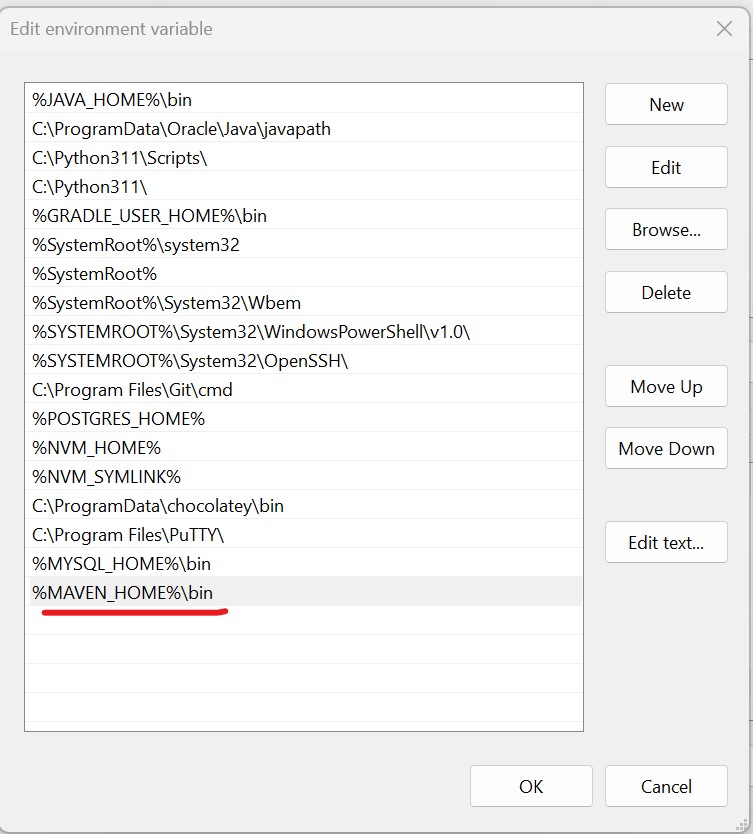Confirm changes with OK
Image resolution: width=753 pixels, height=834 pixels.
pos(531,787)
